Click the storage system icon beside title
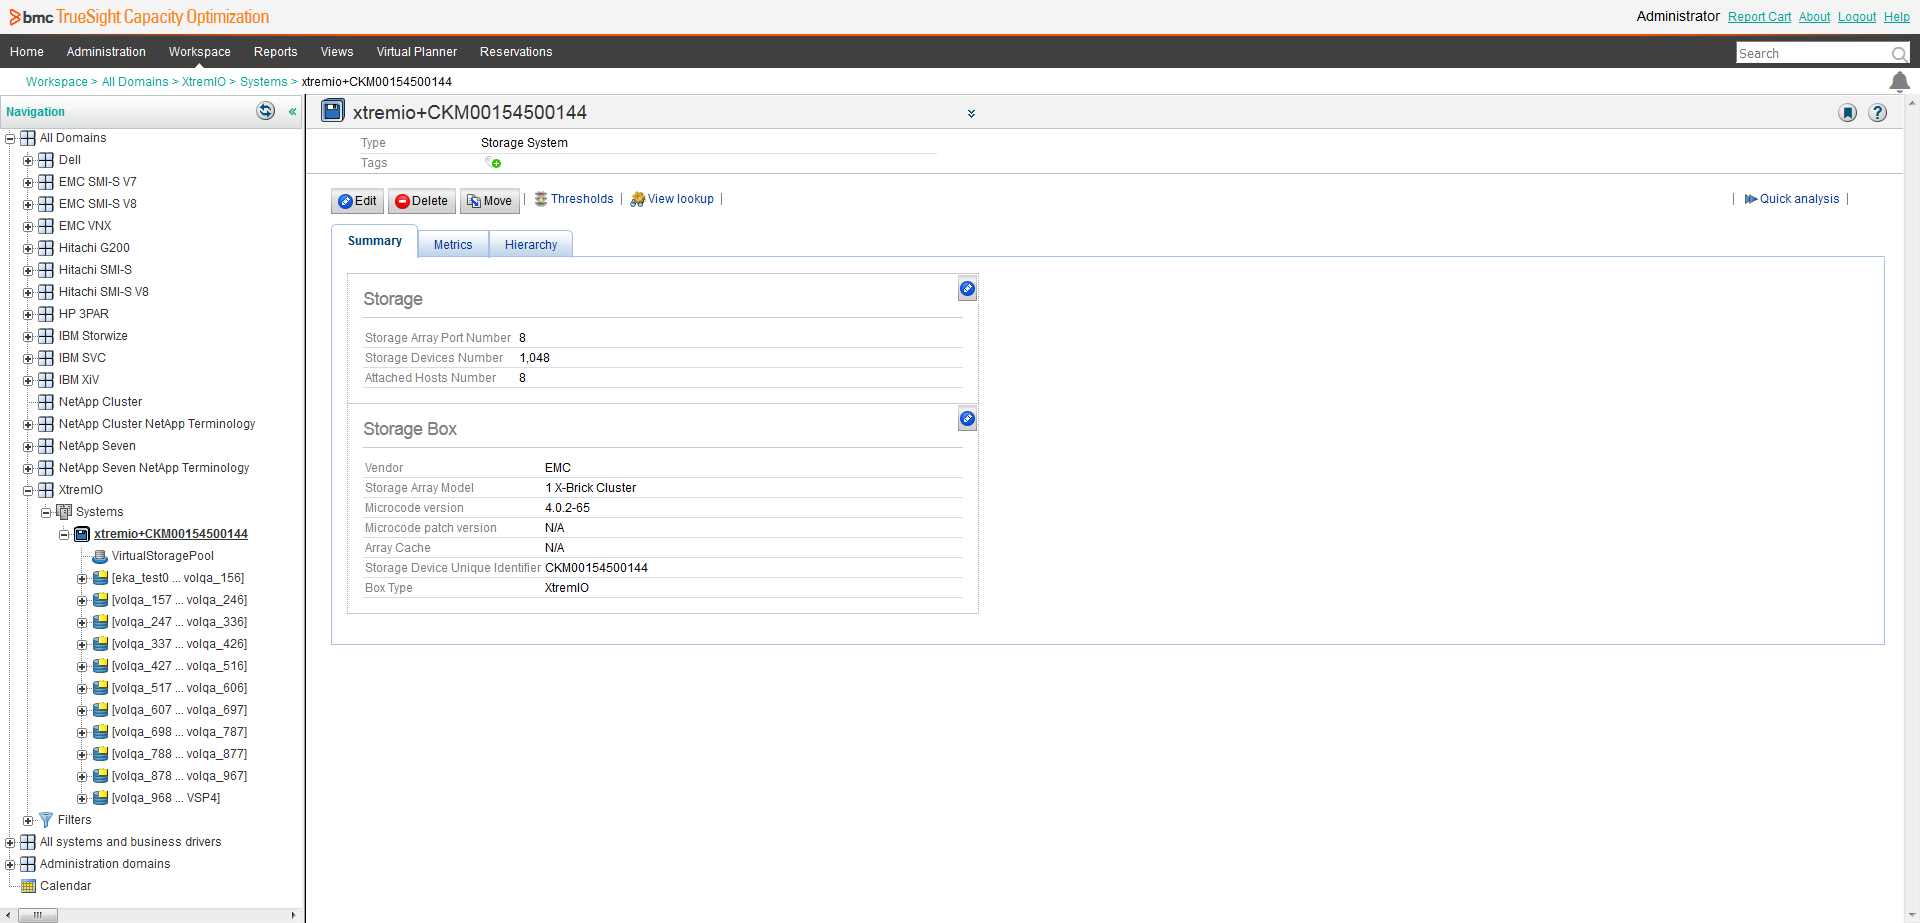 pos(333,111)
